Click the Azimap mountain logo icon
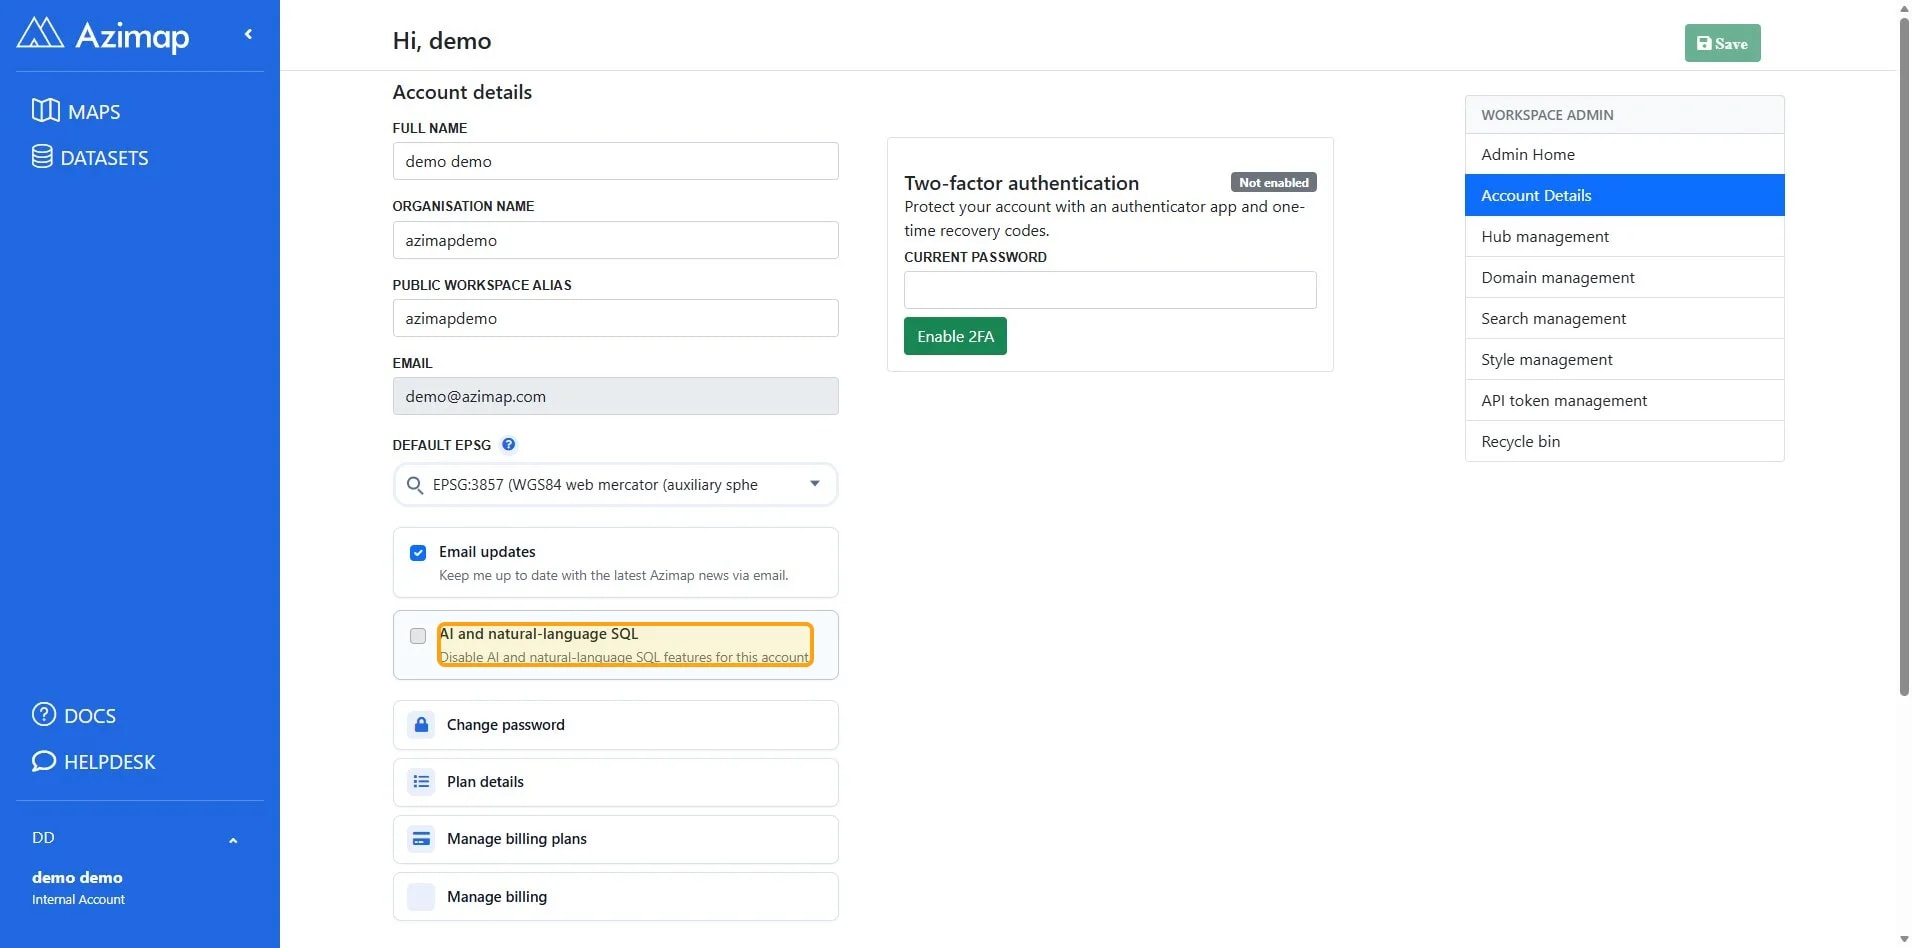1912x948 pixels. click(x=40, y=33)
